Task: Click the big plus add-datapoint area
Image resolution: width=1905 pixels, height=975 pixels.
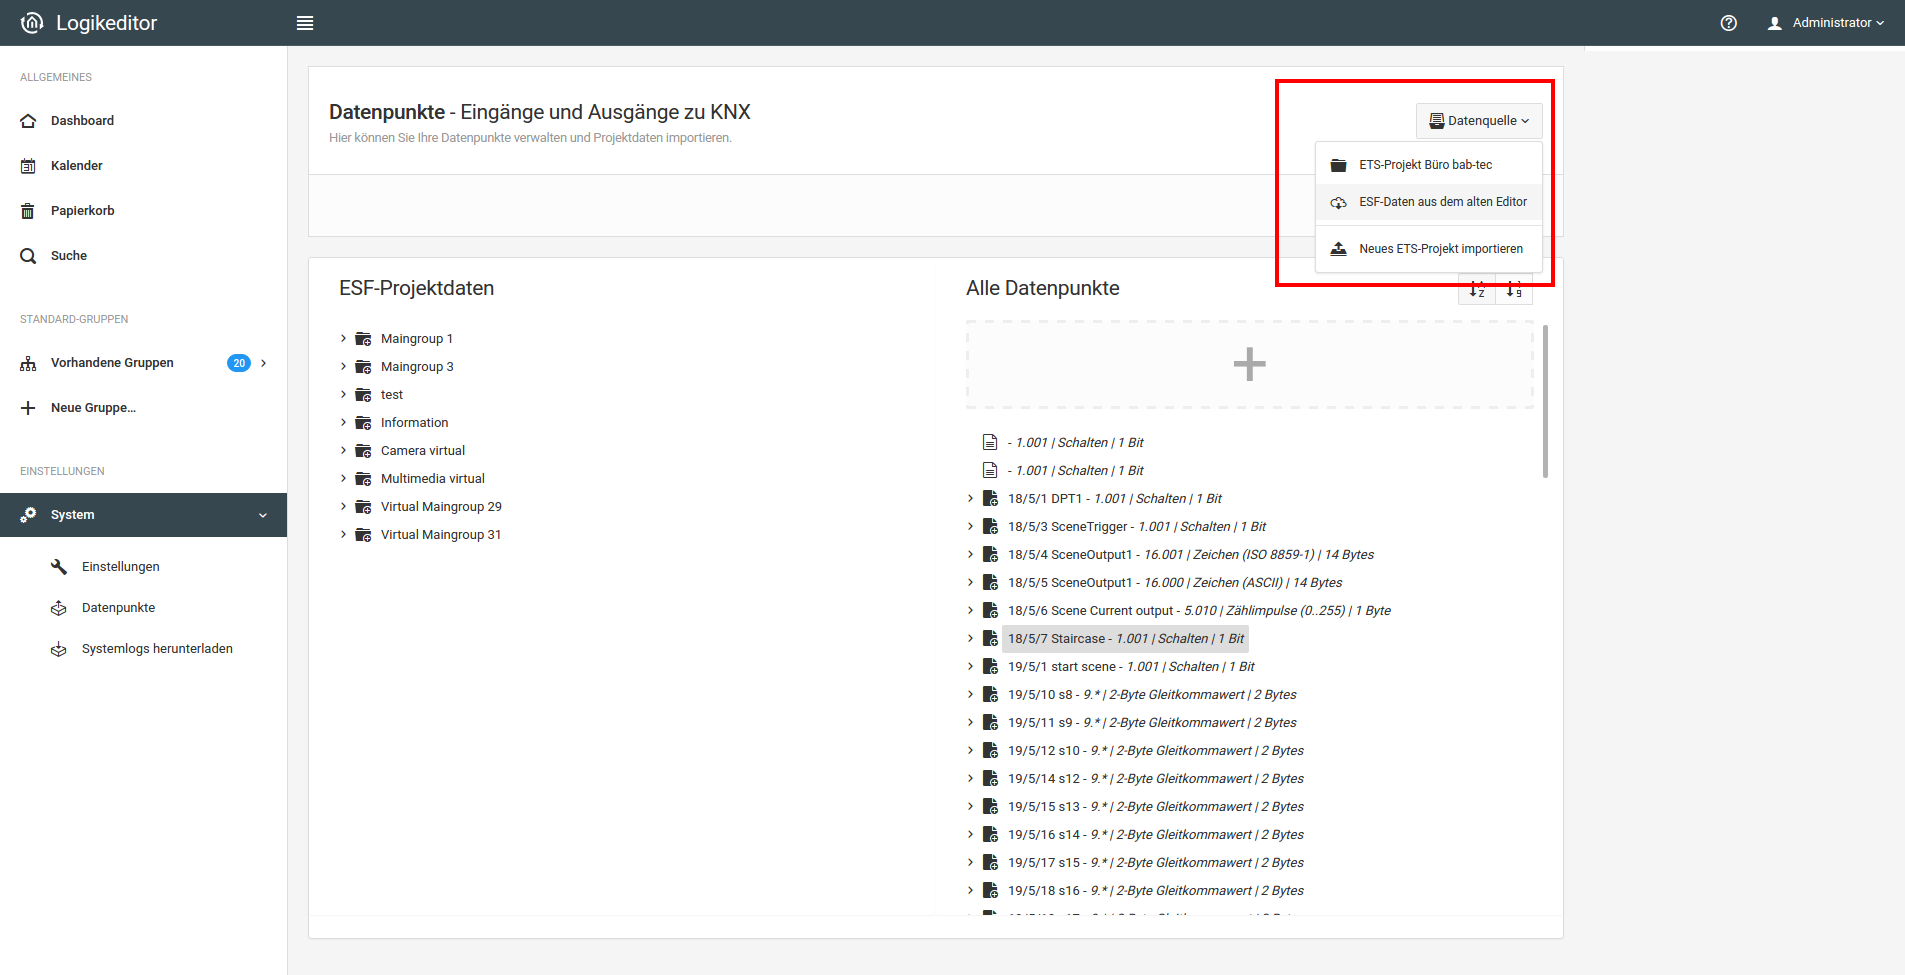Action: tap(1249, 364)
